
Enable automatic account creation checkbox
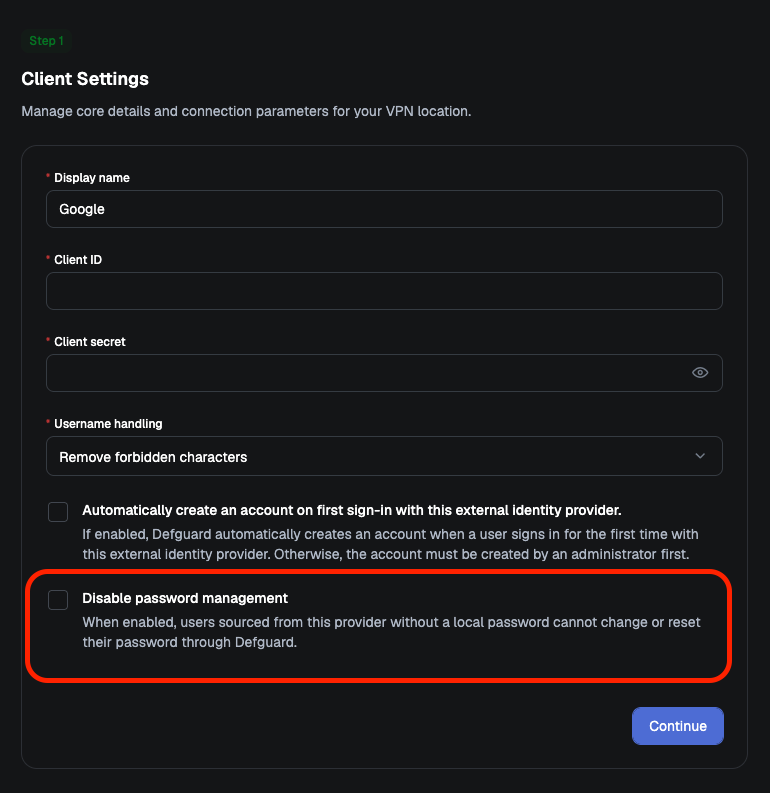click(x=58, y=512)
